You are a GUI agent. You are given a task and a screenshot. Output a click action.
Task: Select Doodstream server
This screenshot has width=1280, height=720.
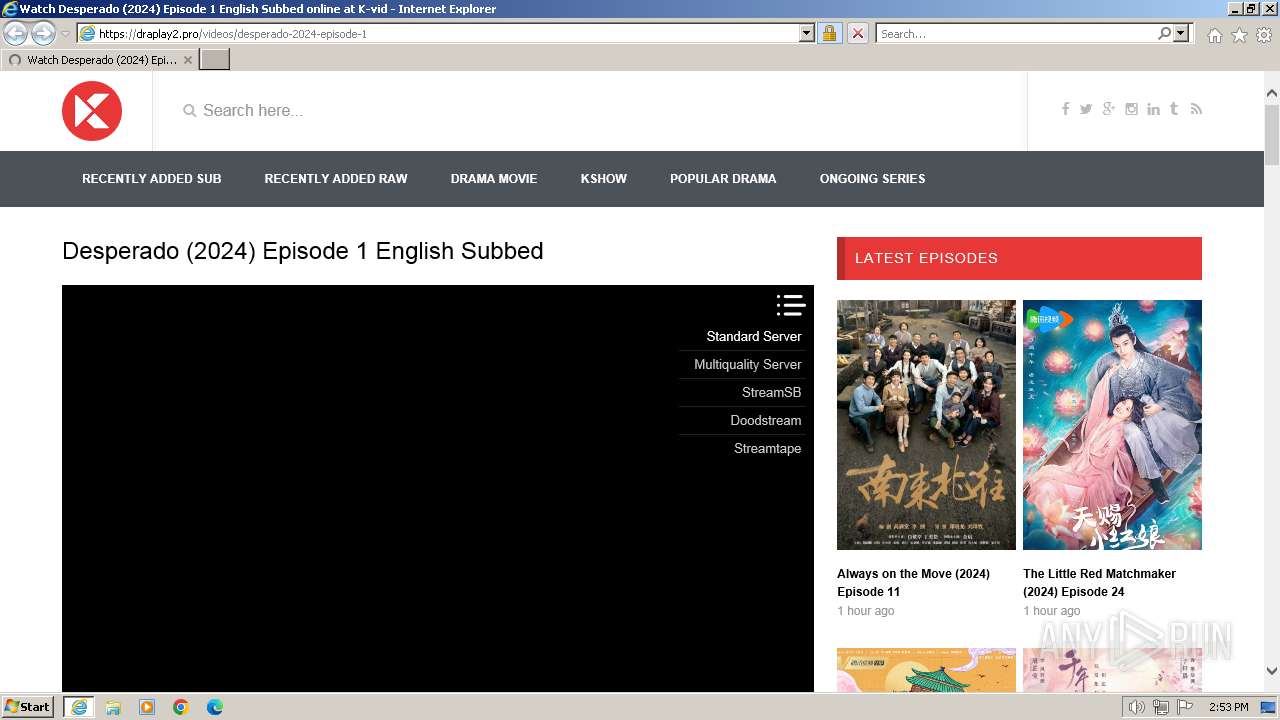pyautogui.click(x=766, y=420)
